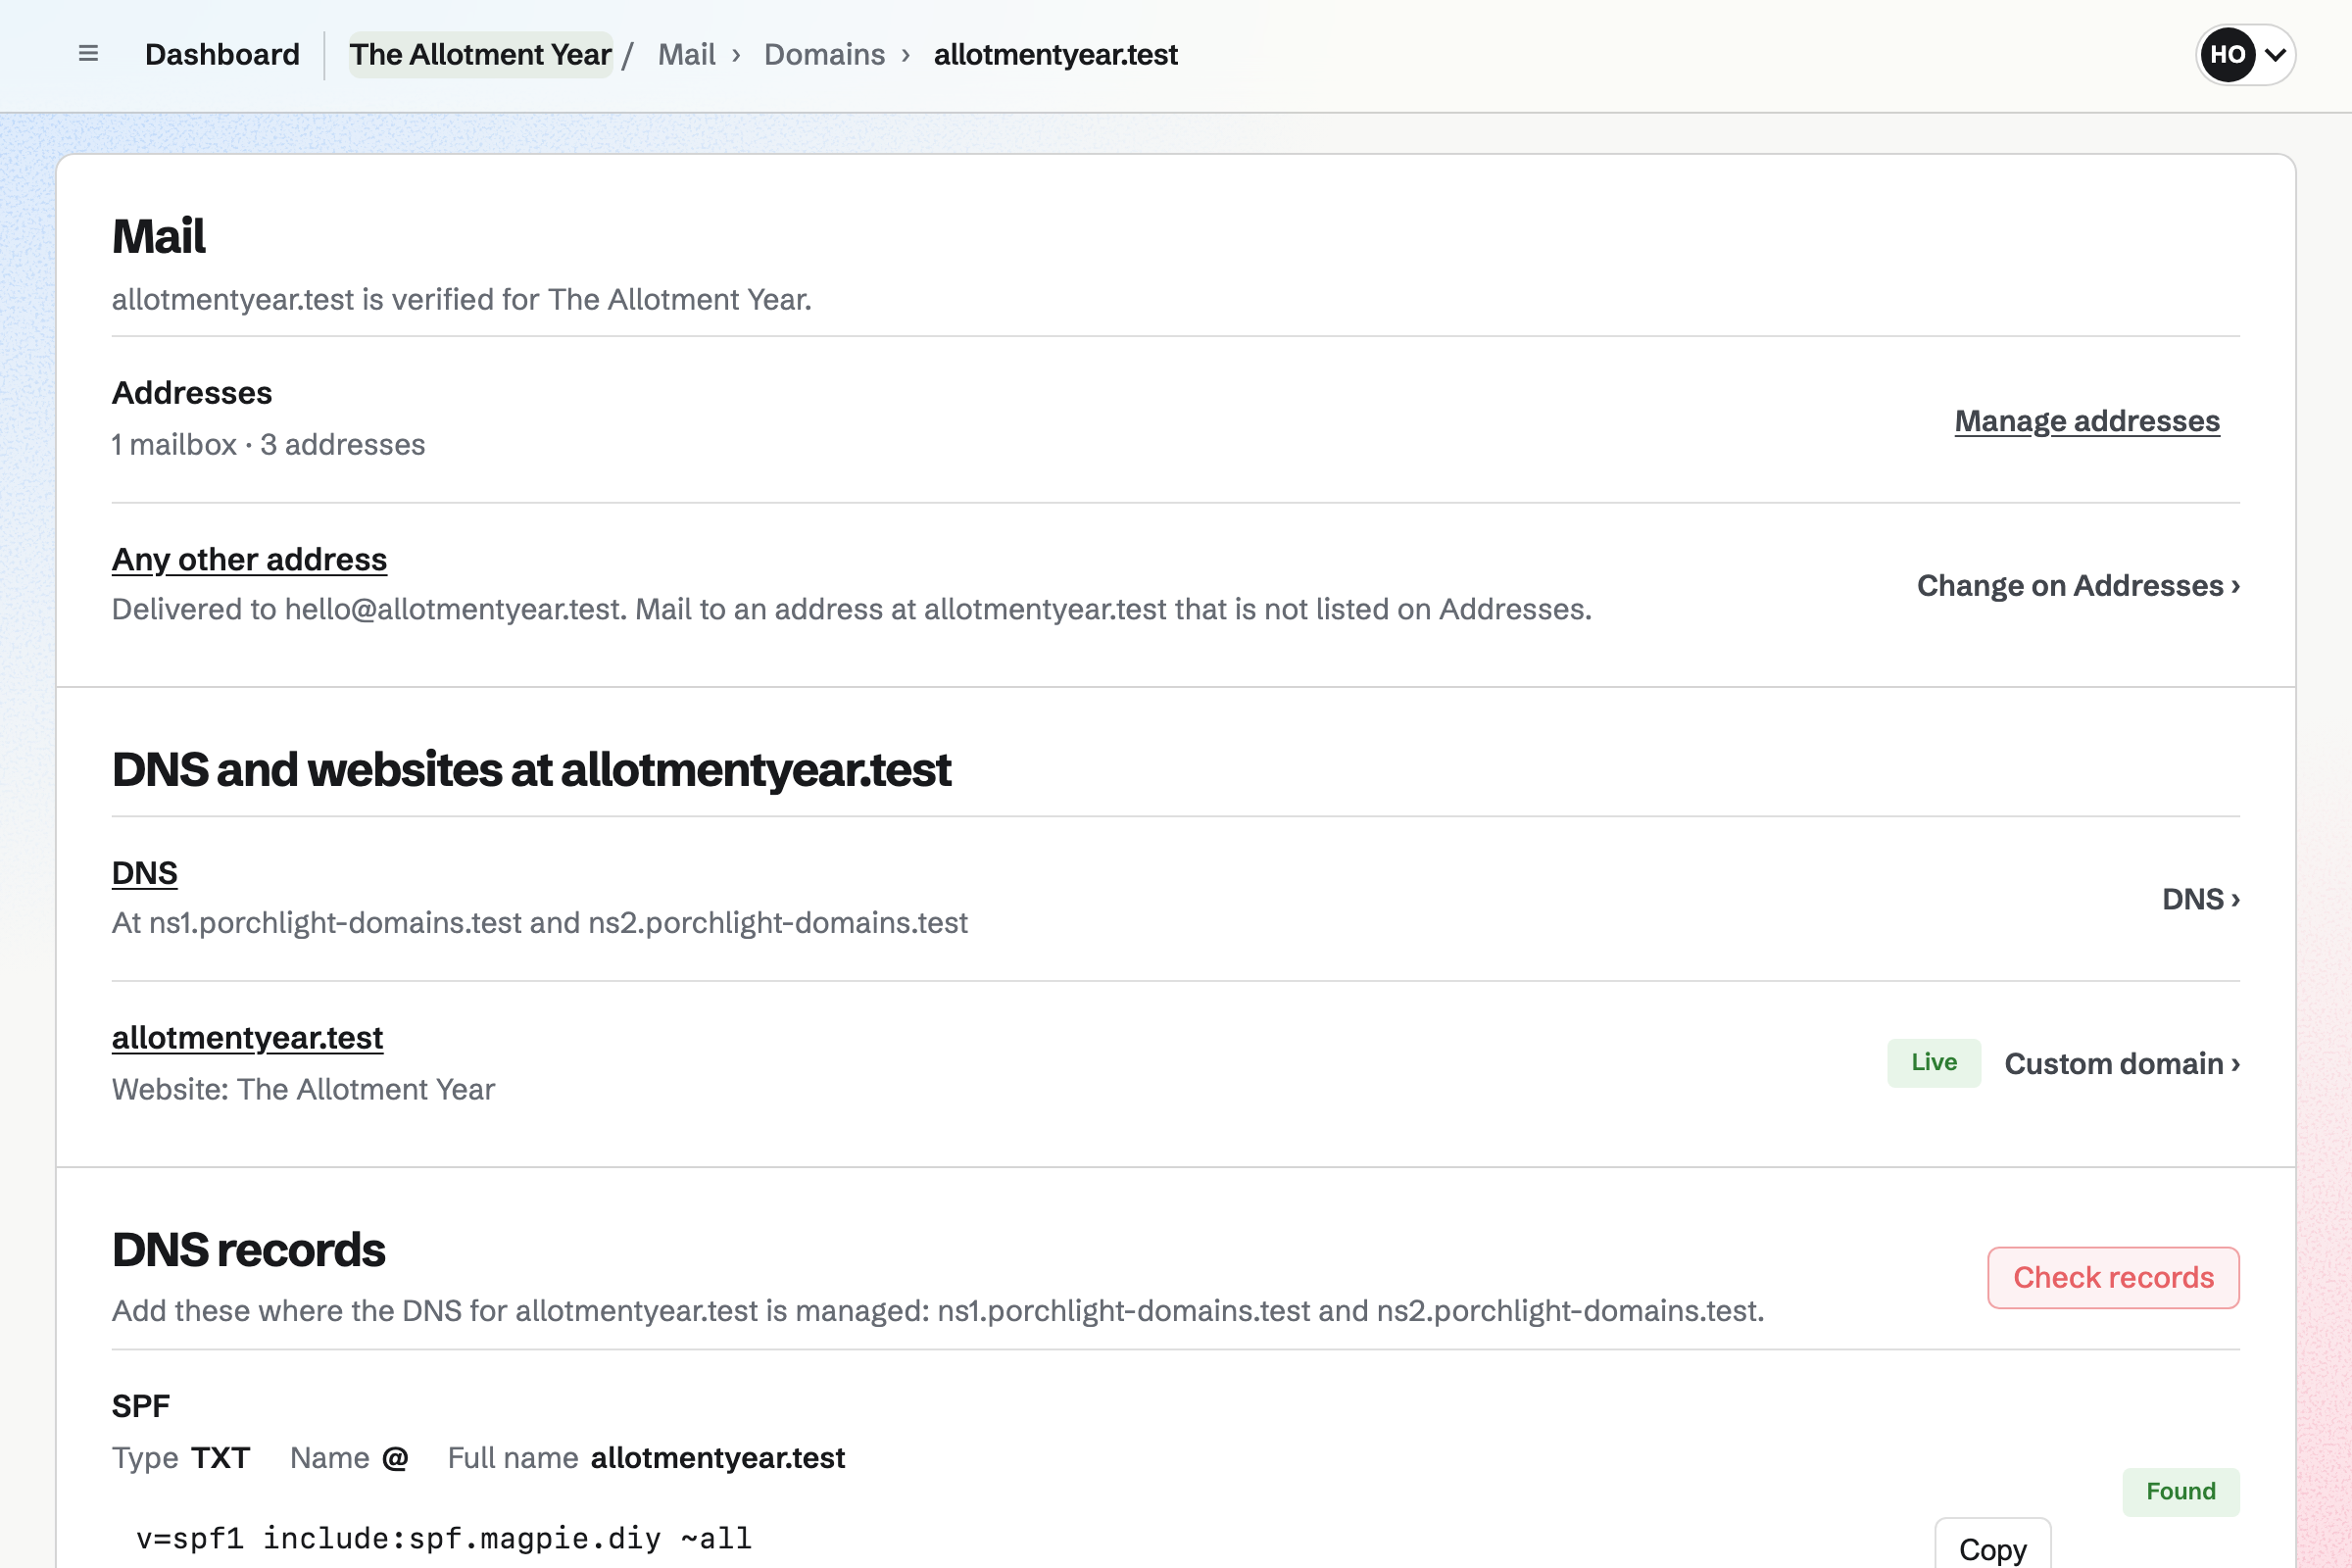The width and height of the screenshot is (2352, 1568).
Task: Open the Manage addresses link
Action: (x=2087, y=421)
